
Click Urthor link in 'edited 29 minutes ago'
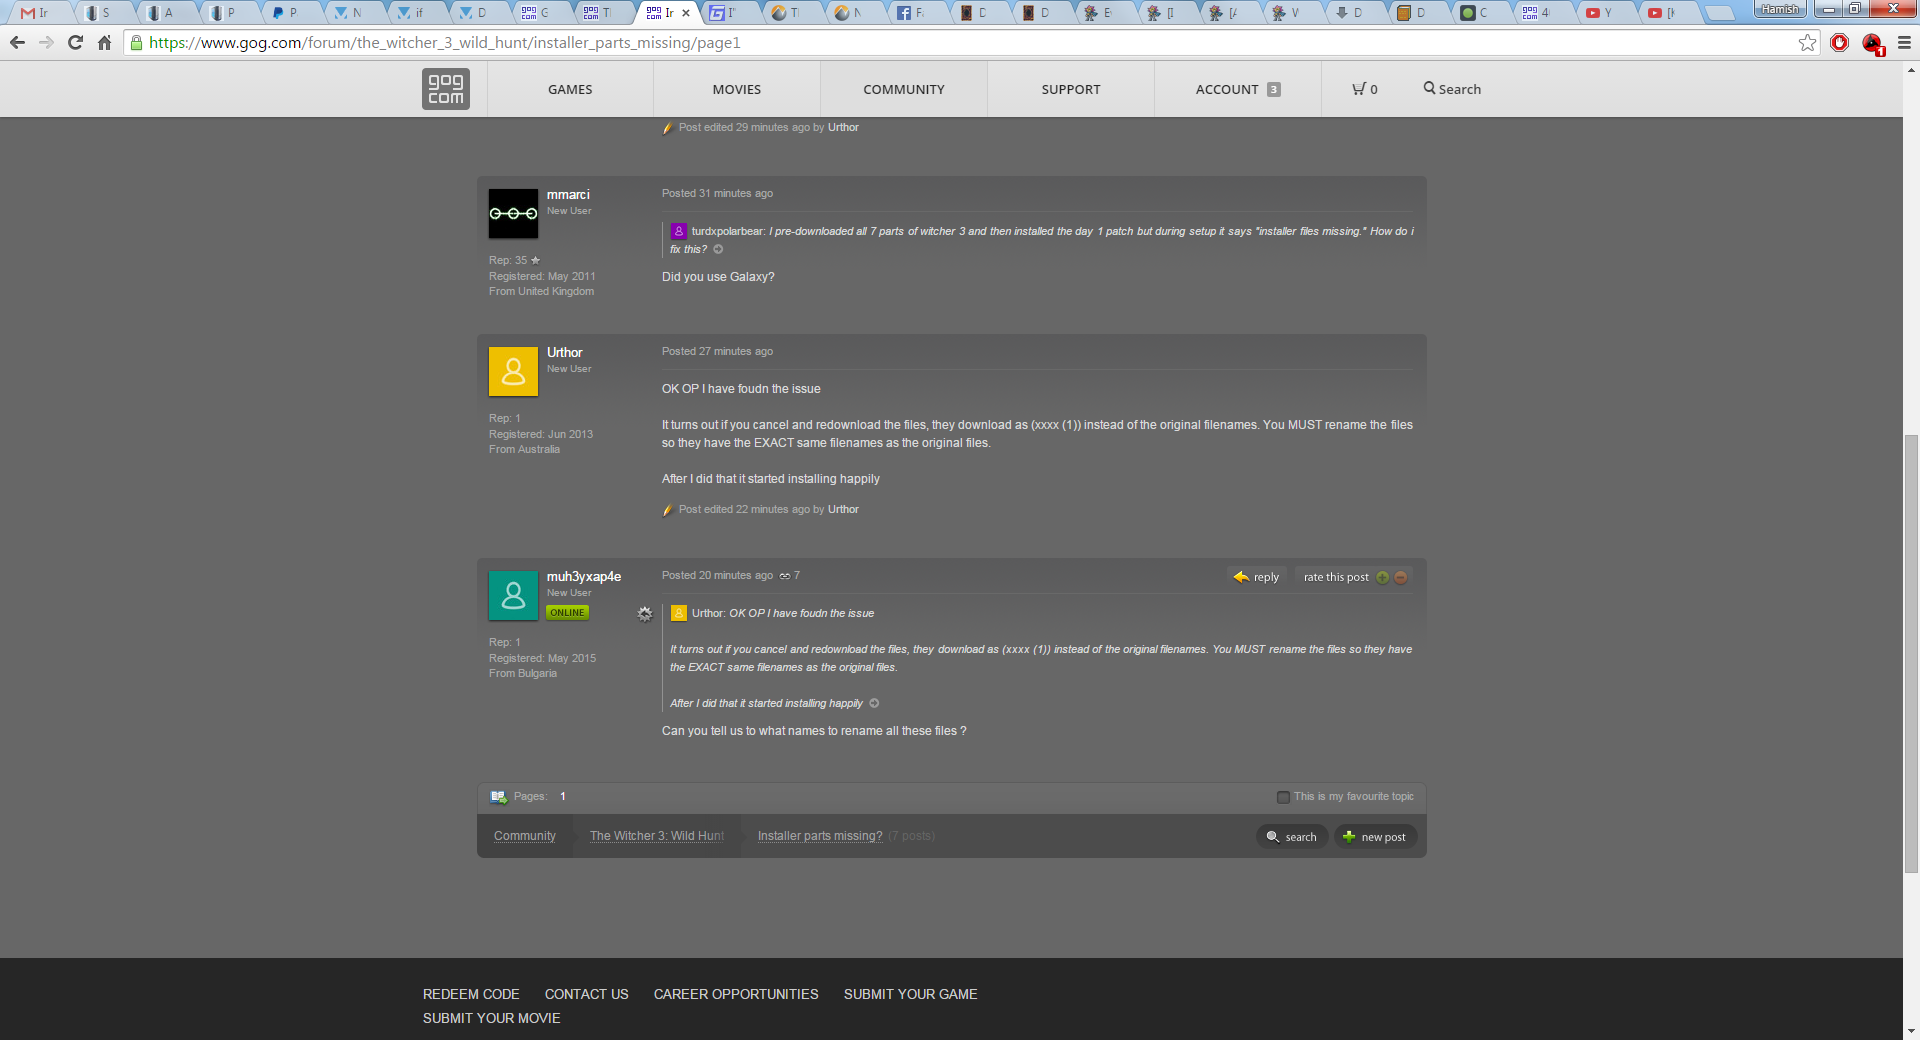click(x=843, y=127)
